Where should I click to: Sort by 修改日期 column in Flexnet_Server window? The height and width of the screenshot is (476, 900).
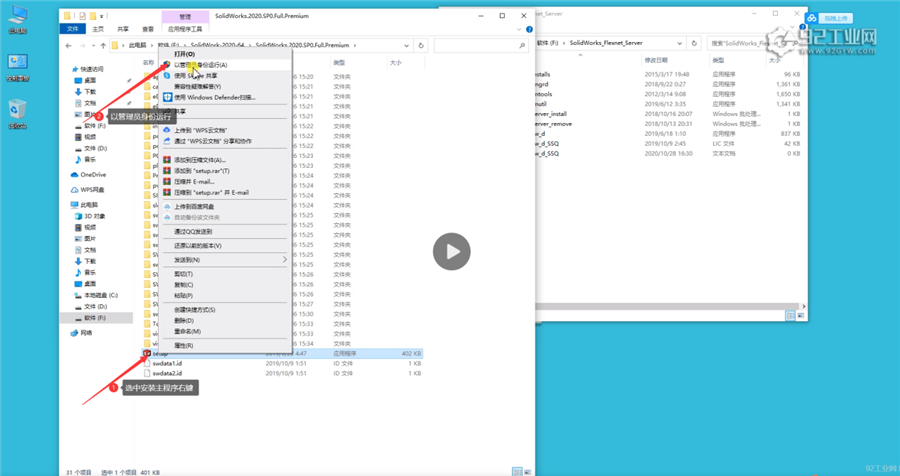[x=656, y=60]
